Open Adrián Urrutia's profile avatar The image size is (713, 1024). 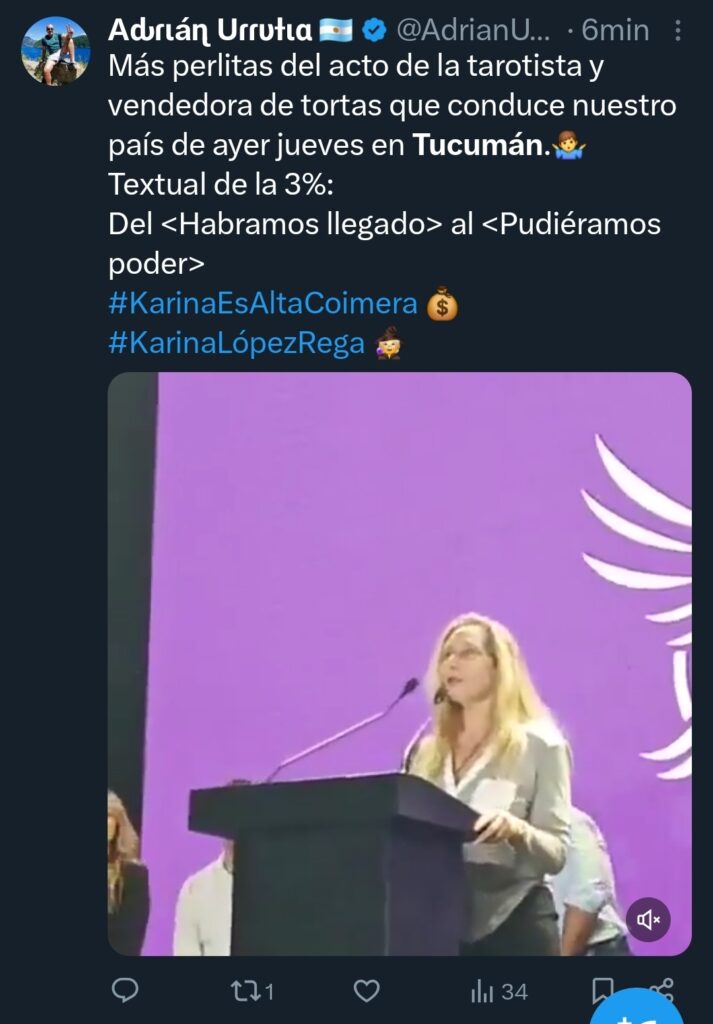click(55, 50)
